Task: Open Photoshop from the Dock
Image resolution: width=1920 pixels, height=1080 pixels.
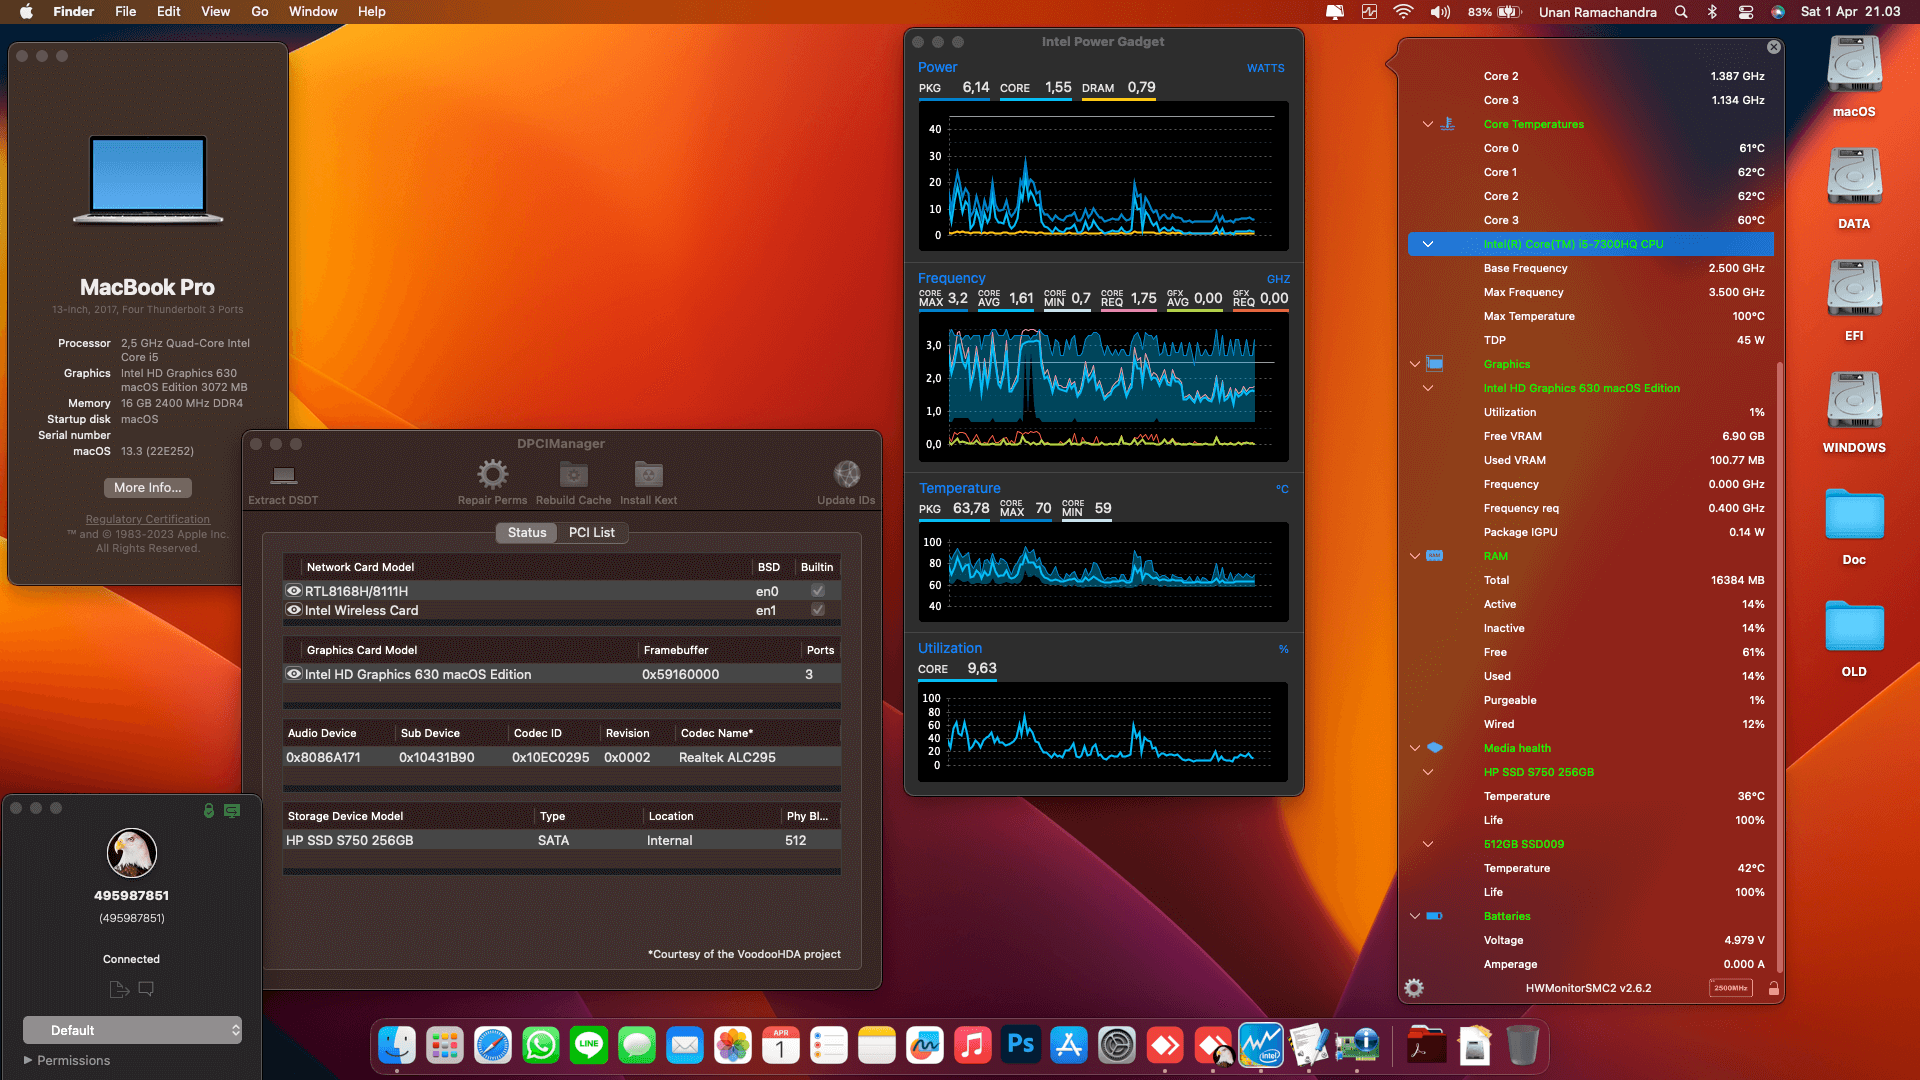Action: point(1021,1045)
